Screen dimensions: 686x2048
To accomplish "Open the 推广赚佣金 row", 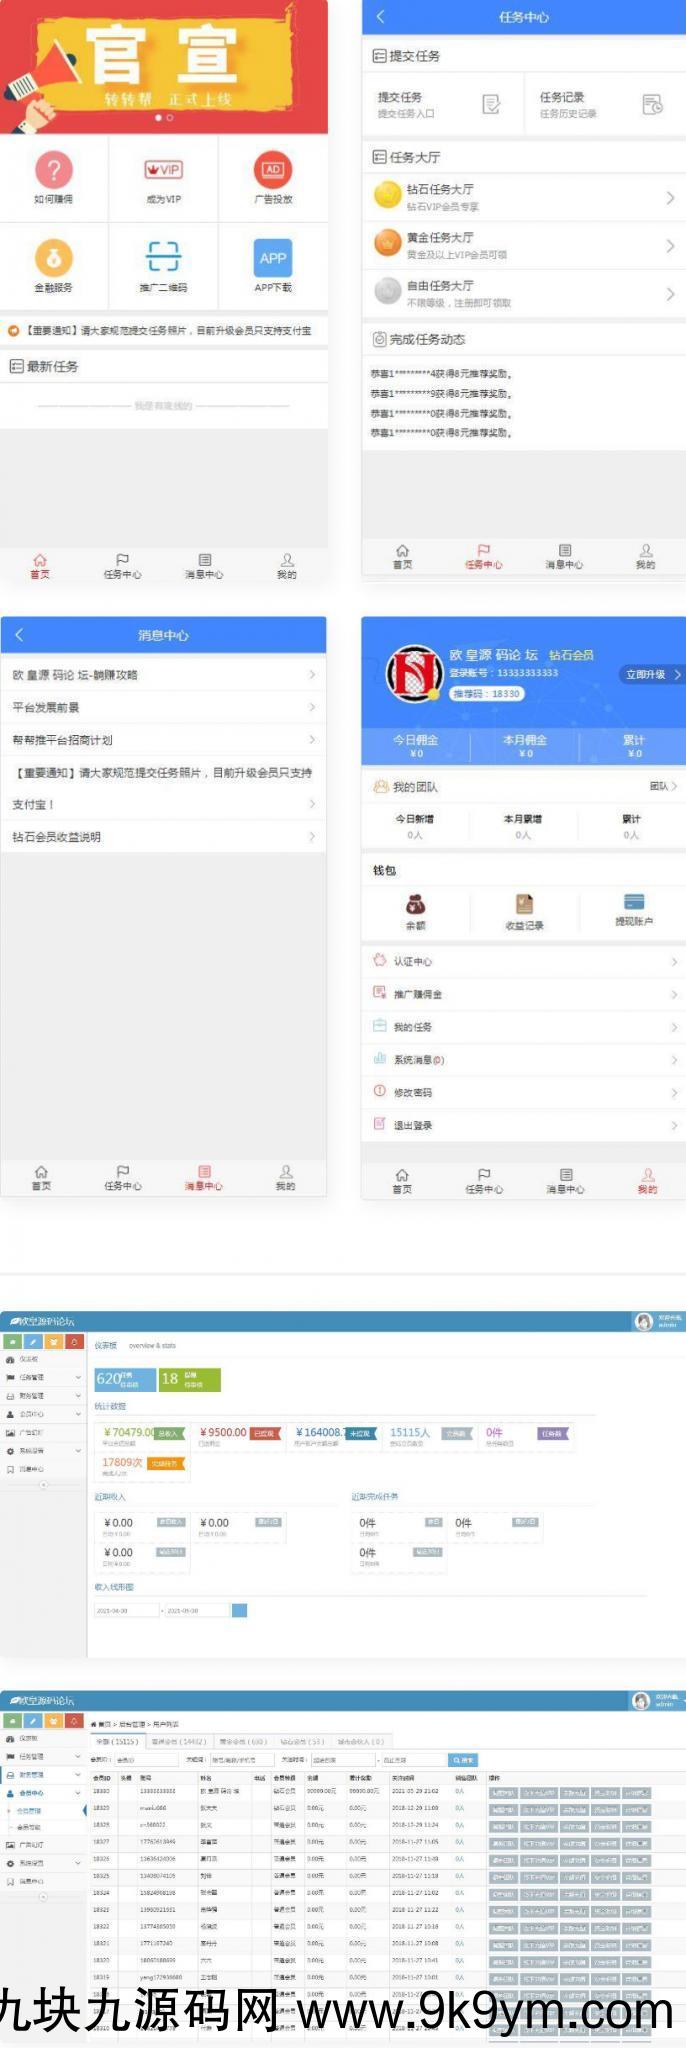I will pos(523,994).
